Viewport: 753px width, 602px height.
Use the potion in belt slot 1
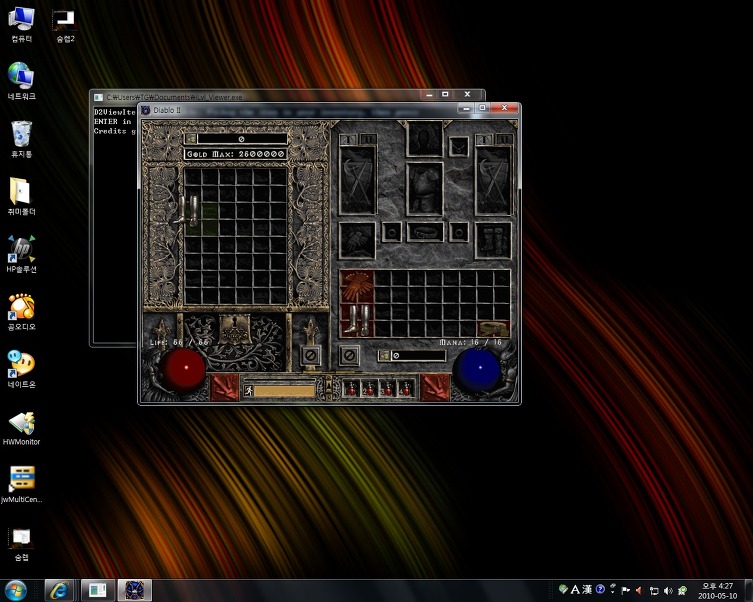(351, 388)
